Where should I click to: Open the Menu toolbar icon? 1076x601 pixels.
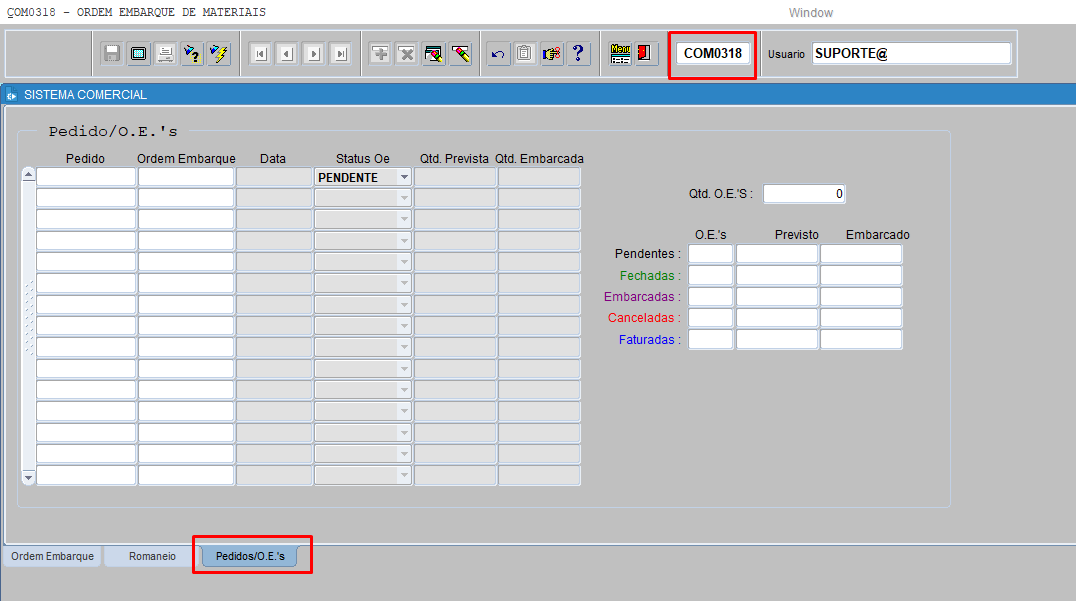(620, 54)
